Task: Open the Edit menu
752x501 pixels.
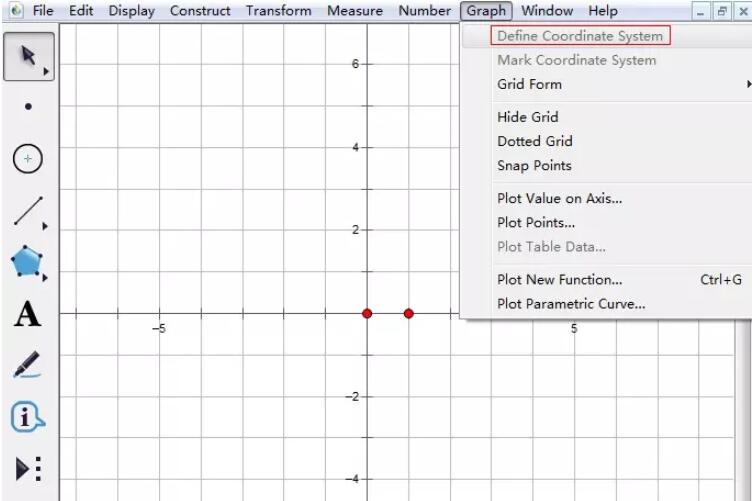Action: coord(81,11)
